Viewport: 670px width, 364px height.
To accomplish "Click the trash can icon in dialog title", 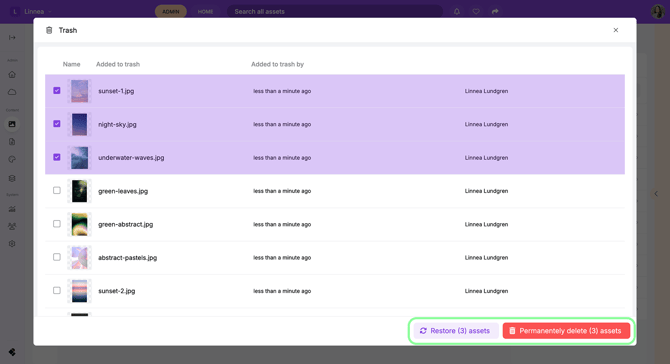I will click(49, 30).
